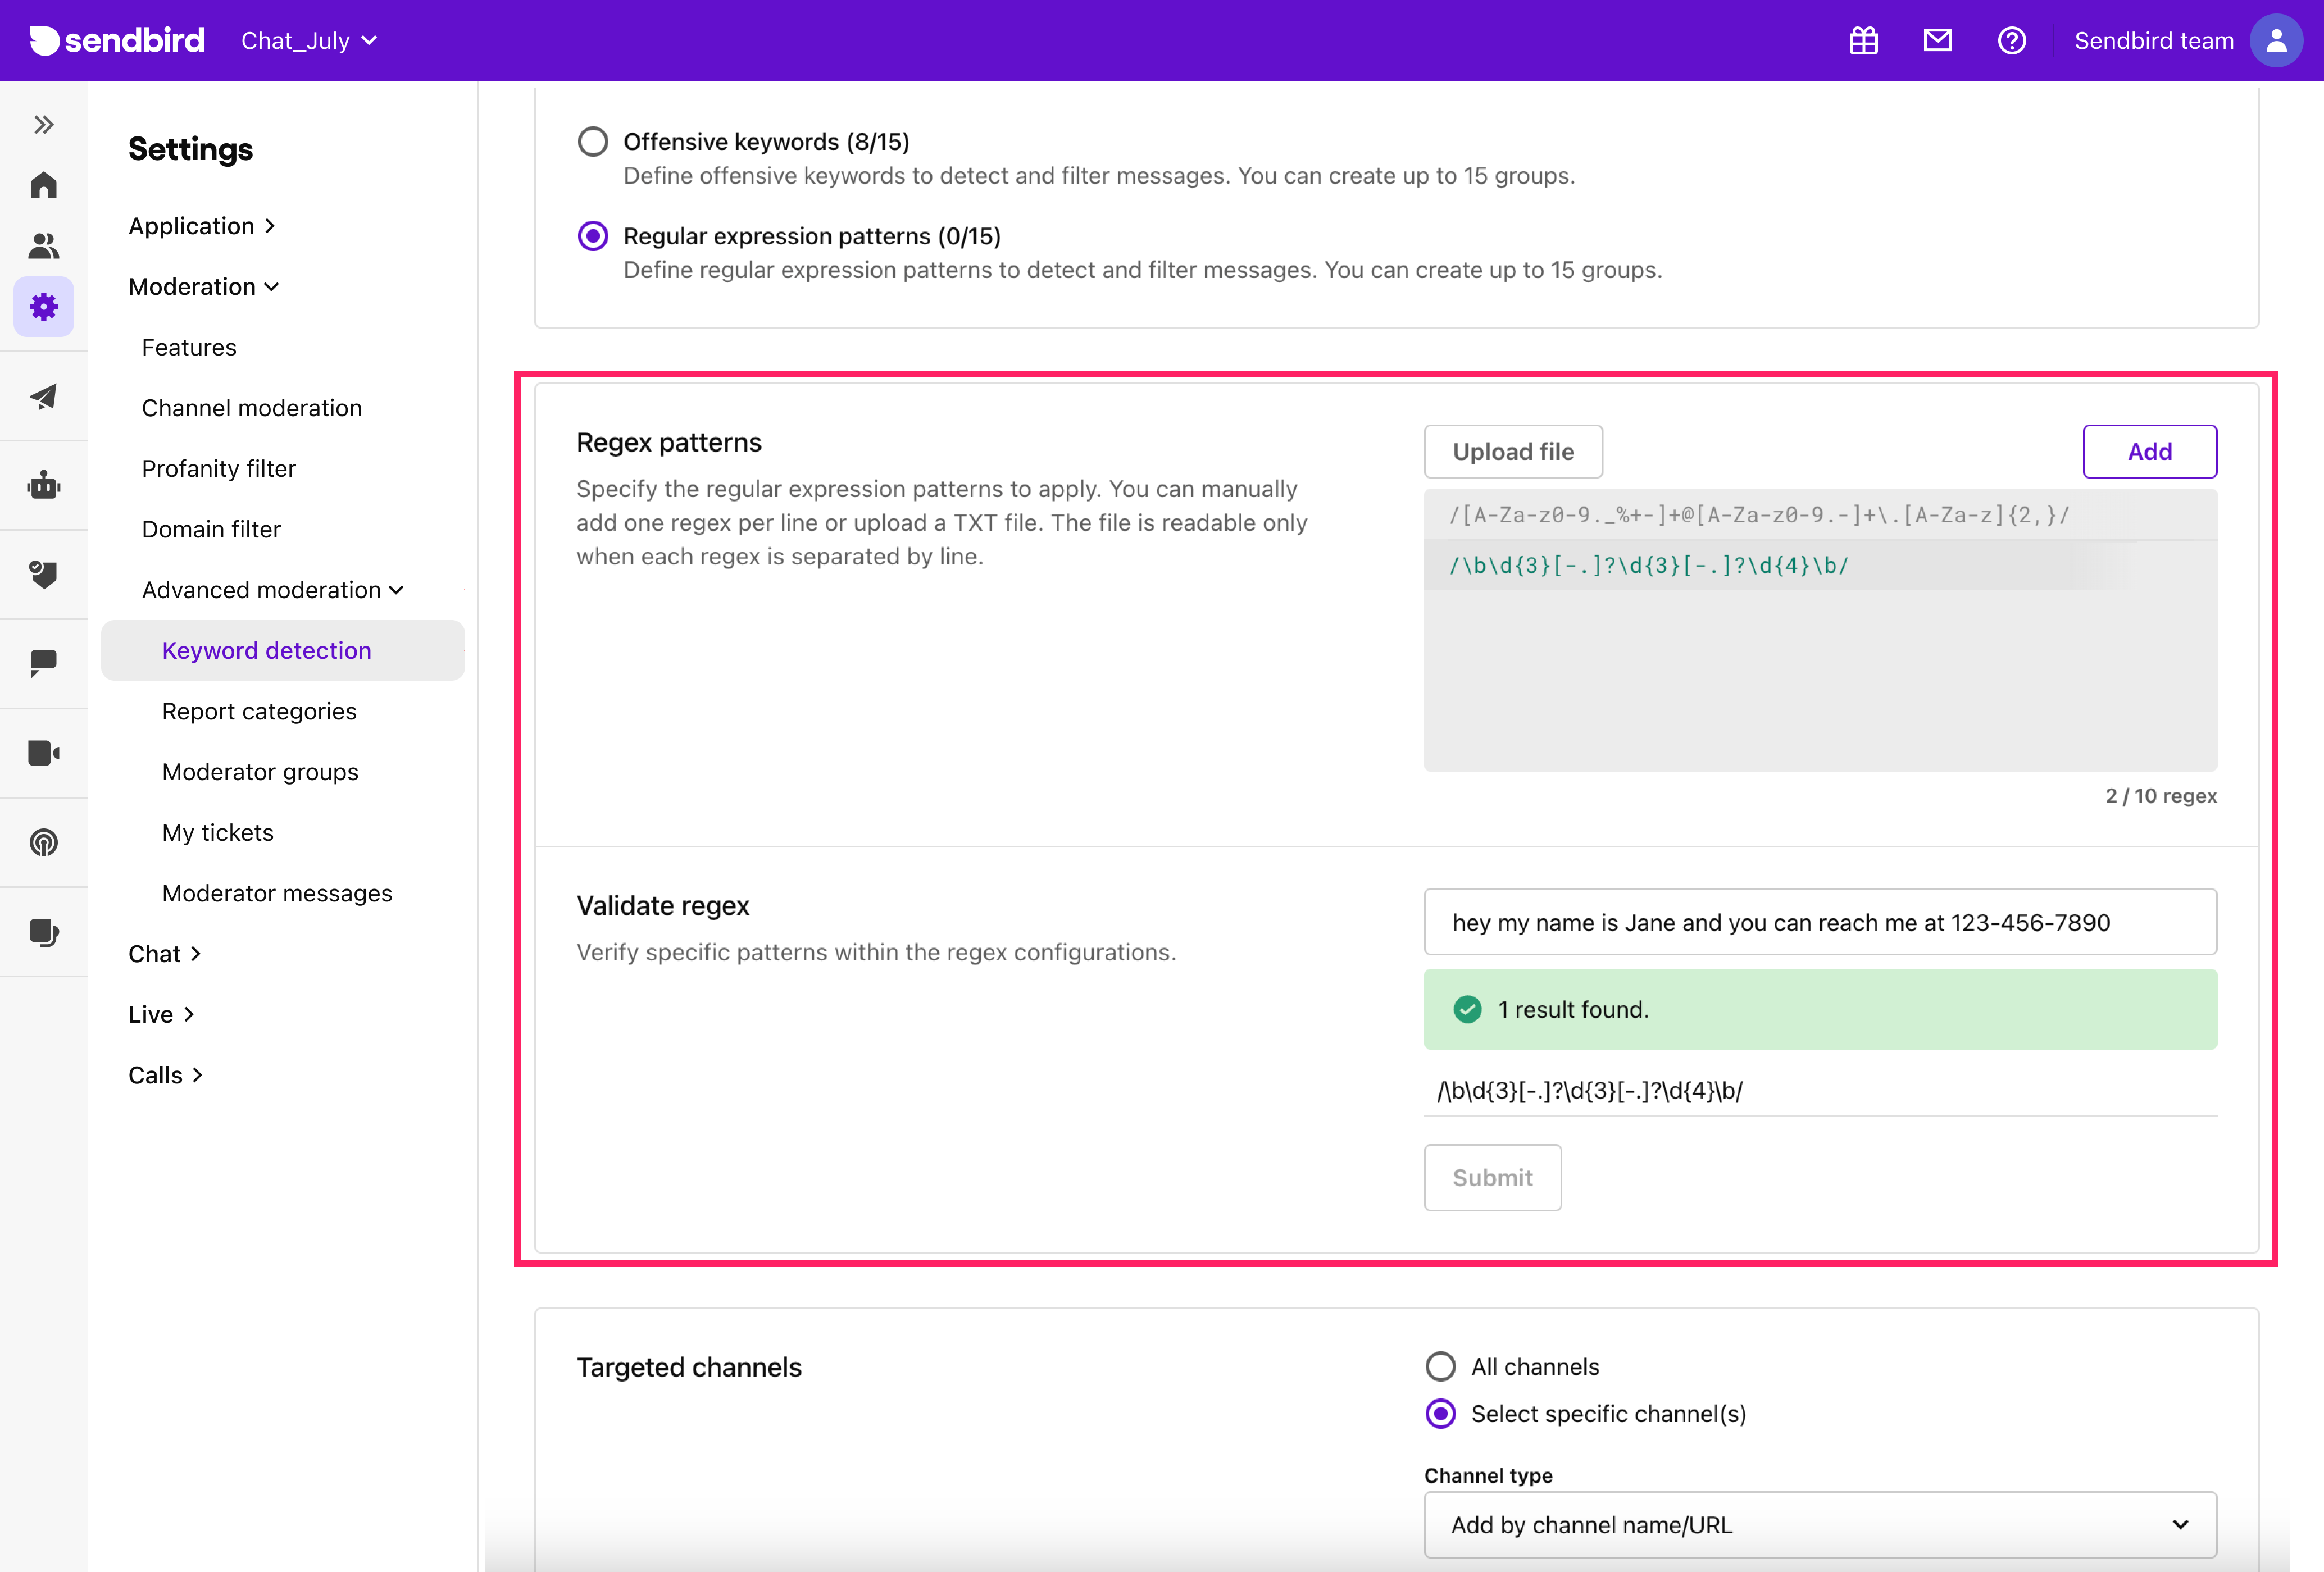This screenshot has width=2324, height=1572.
Task: Go to Features menu item
Action: (189, 347)
